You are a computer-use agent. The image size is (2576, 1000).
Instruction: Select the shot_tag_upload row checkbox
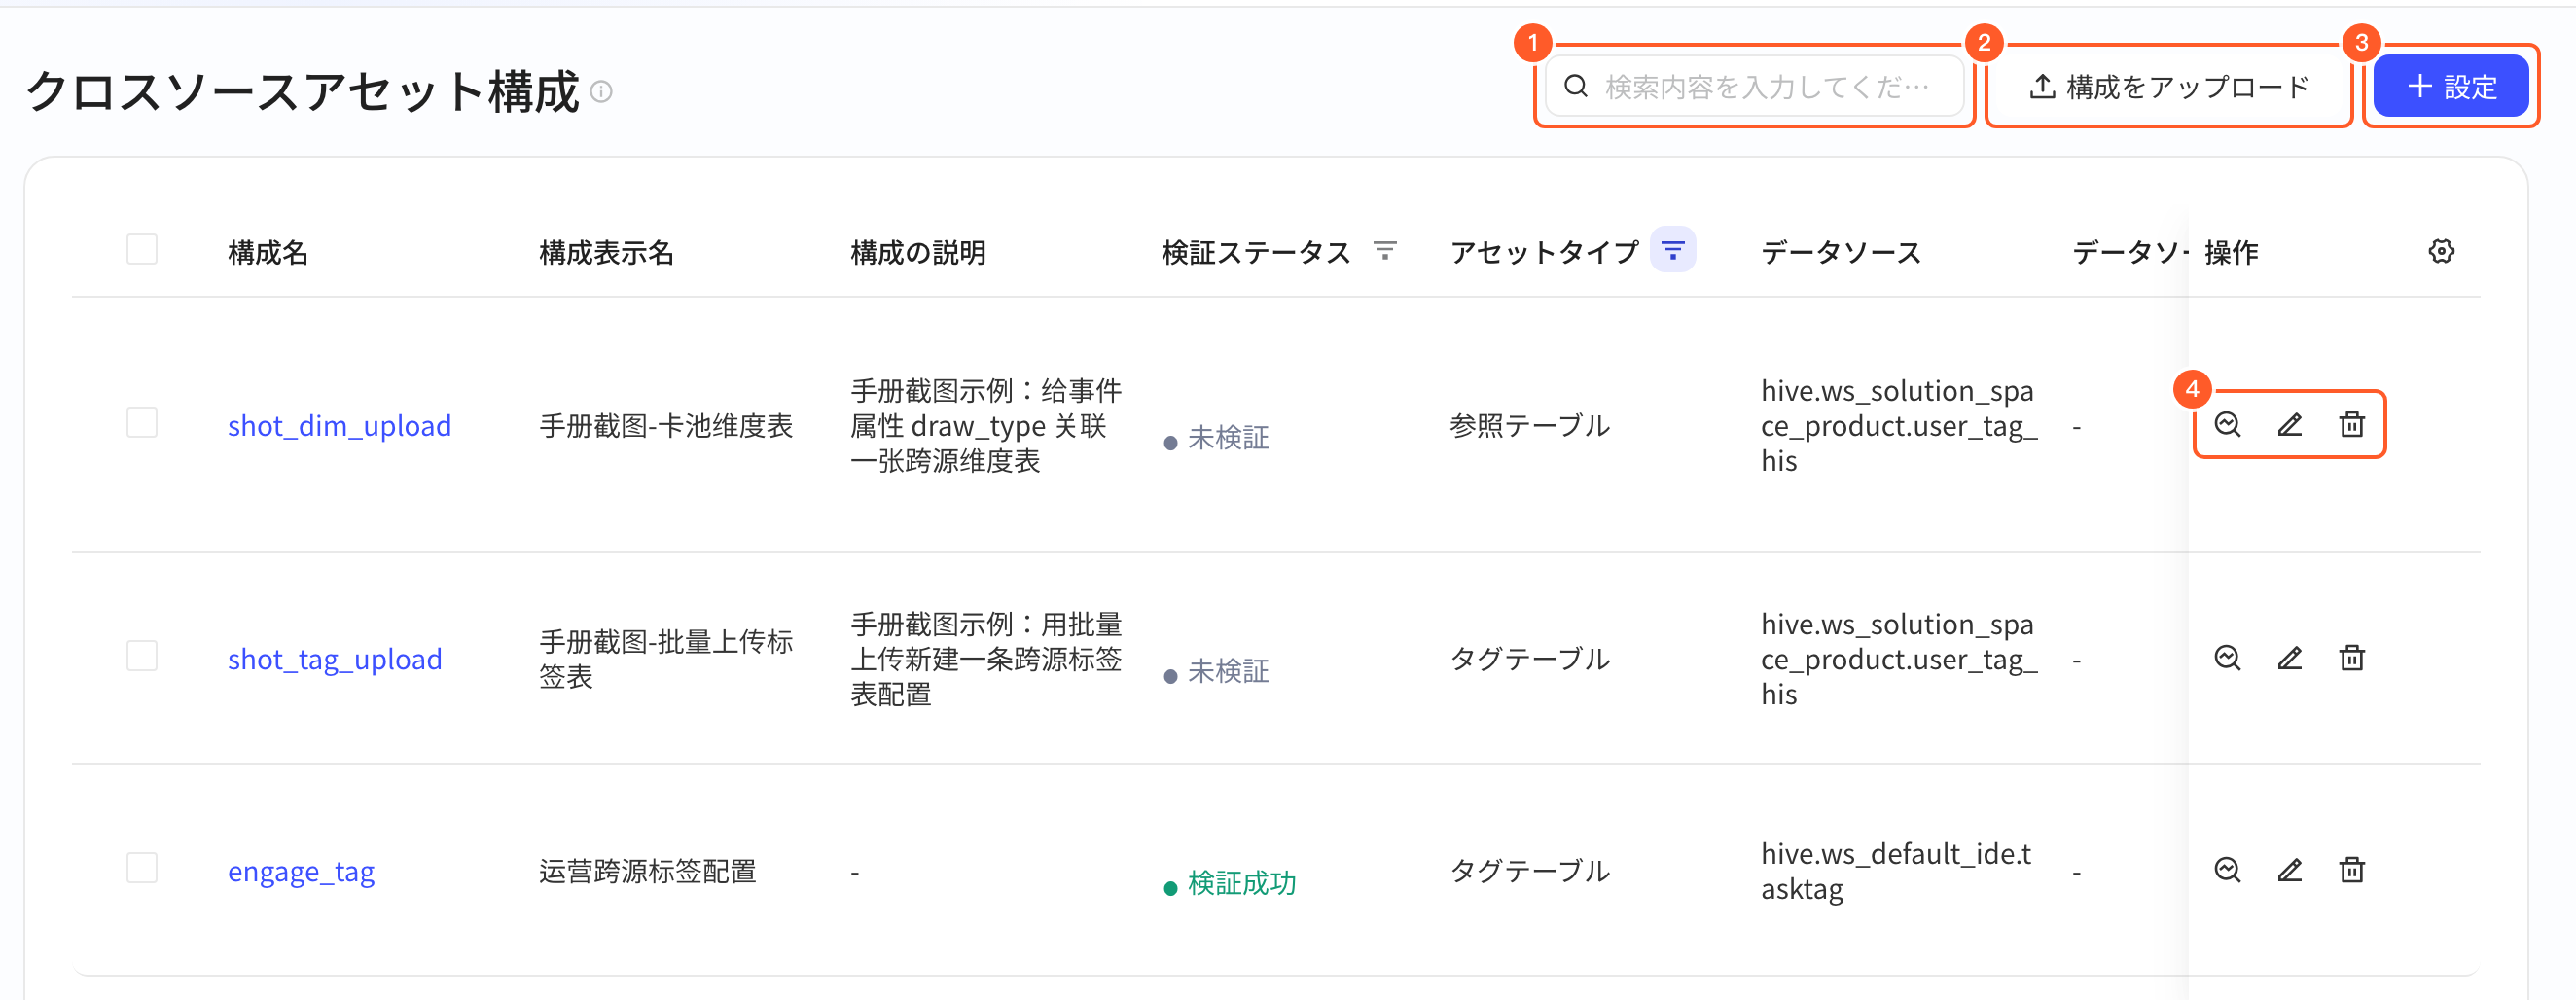[x=142, y=656]
